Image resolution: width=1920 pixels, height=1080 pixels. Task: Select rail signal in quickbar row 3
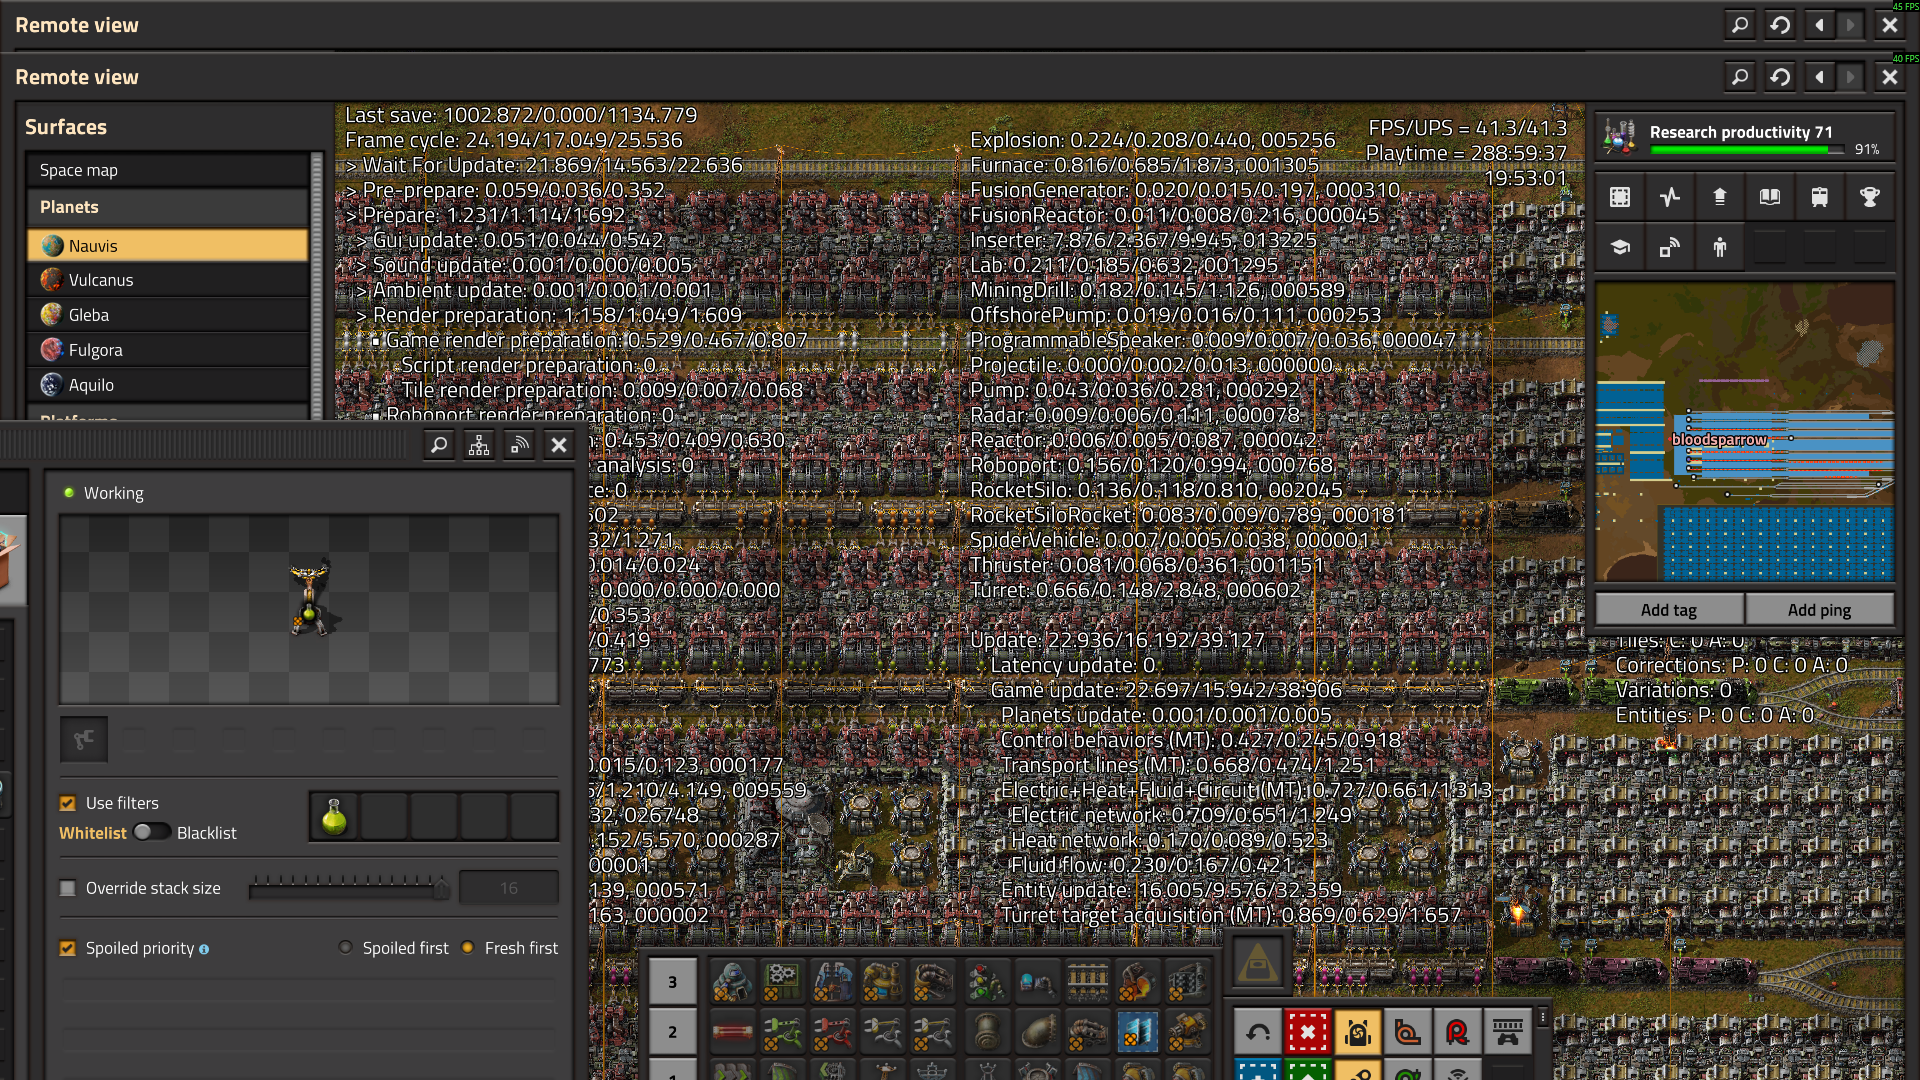[x=986, y=982]
